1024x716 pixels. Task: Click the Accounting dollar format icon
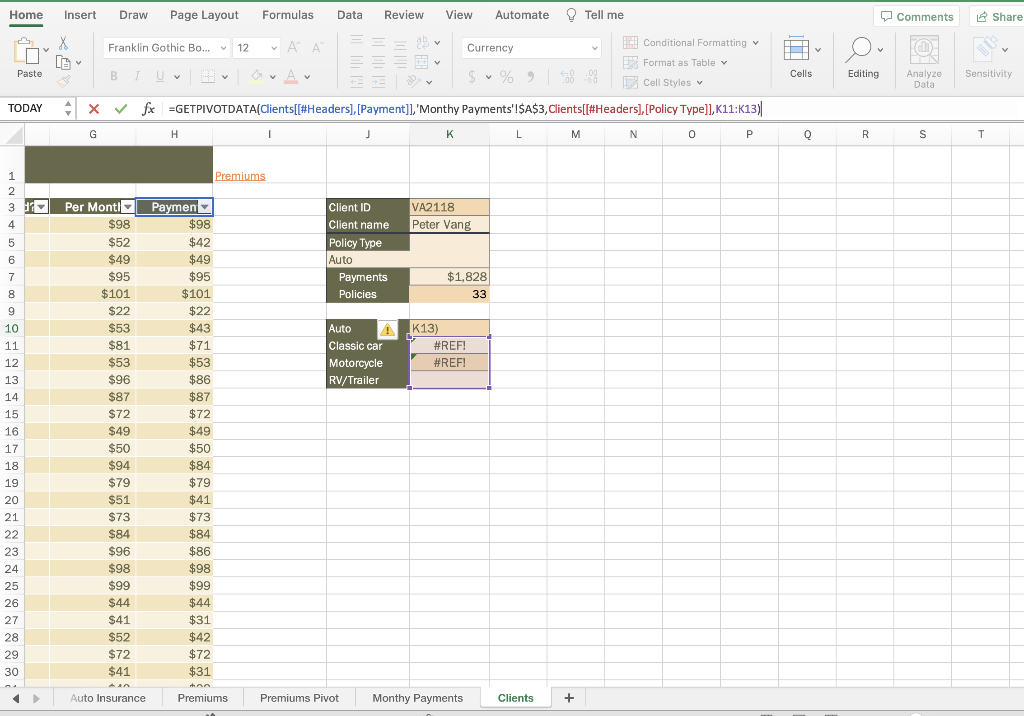click(x=472, y=77)
